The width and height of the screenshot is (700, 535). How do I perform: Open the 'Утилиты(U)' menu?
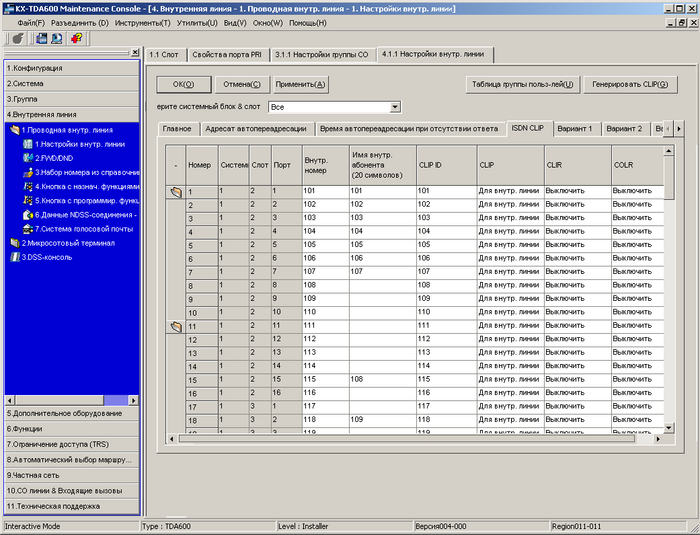pos(198,22)
